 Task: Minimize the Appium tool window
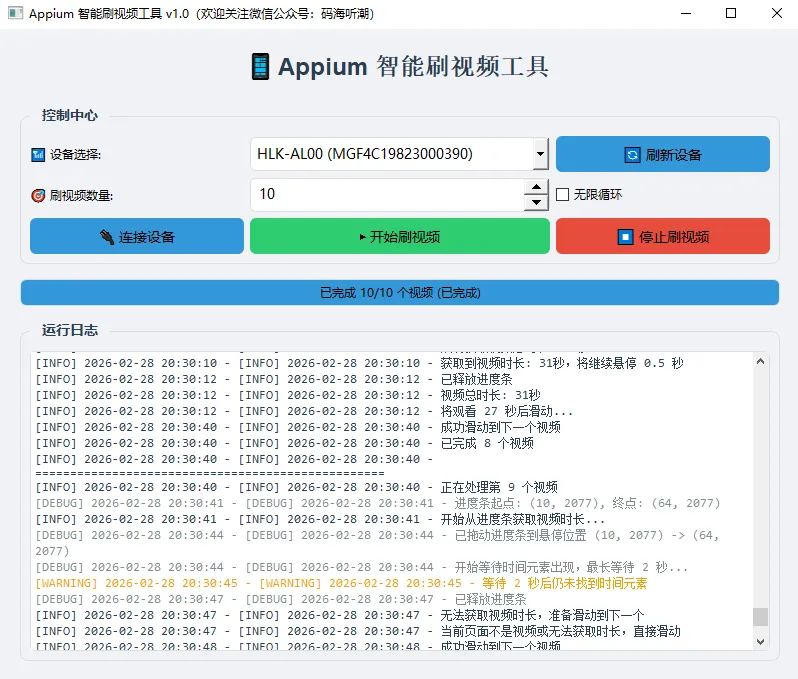pos(686,13)
